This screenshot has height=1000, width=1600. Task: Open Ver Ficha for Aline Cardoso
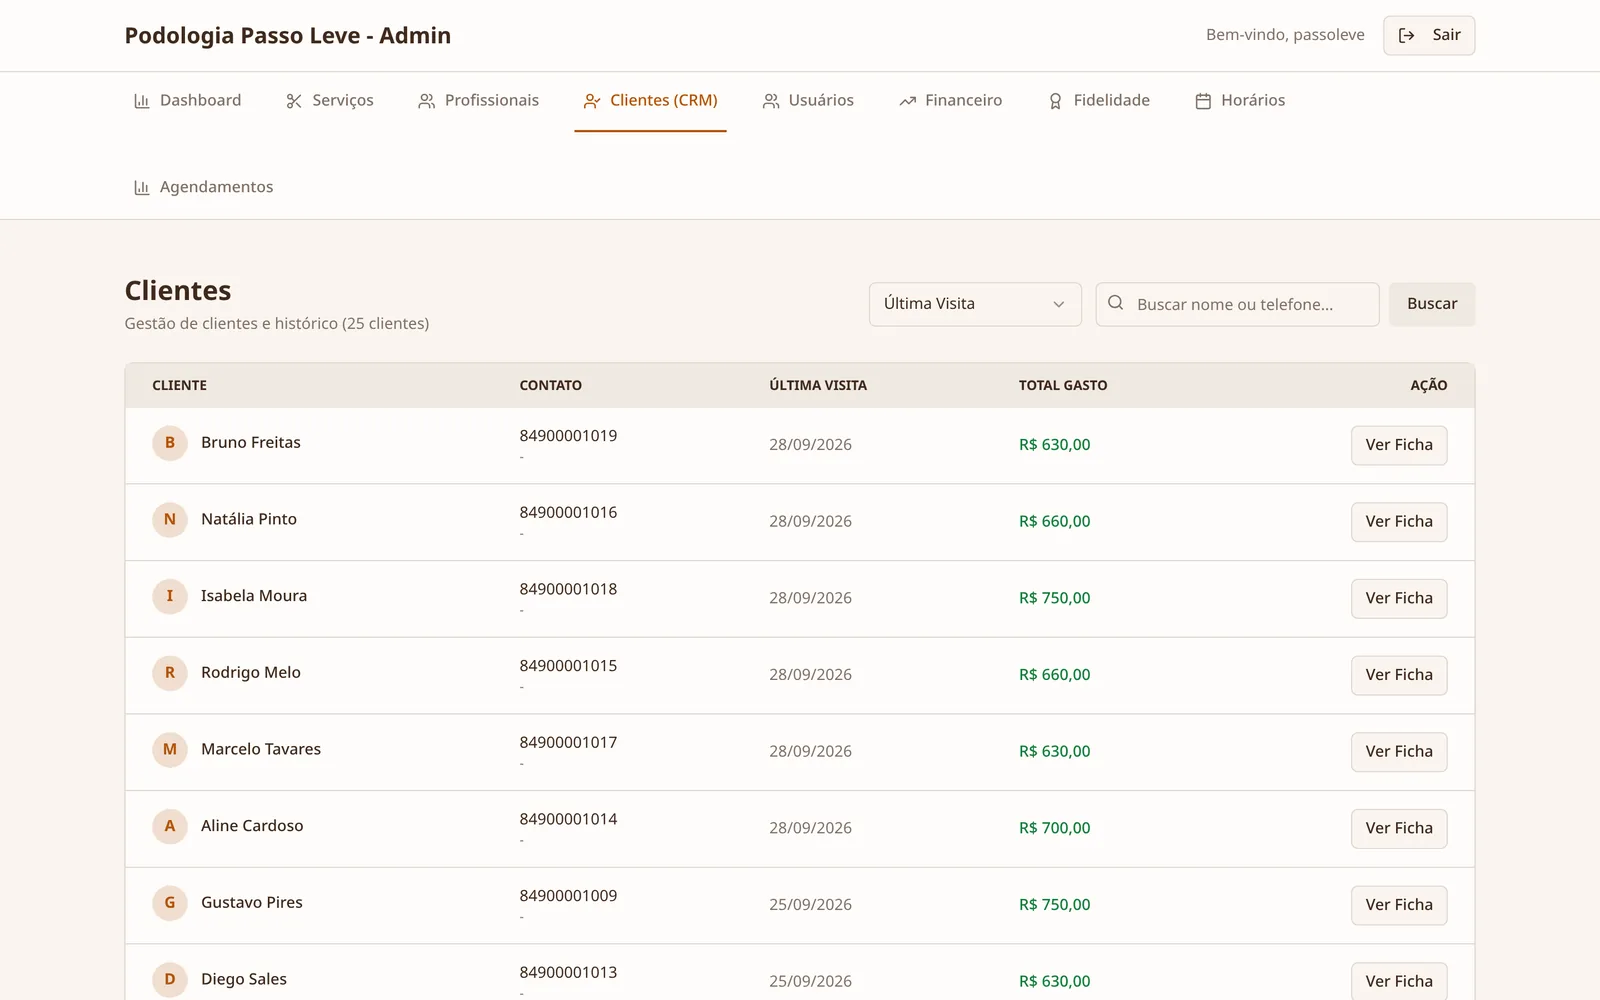[1399, 828]
